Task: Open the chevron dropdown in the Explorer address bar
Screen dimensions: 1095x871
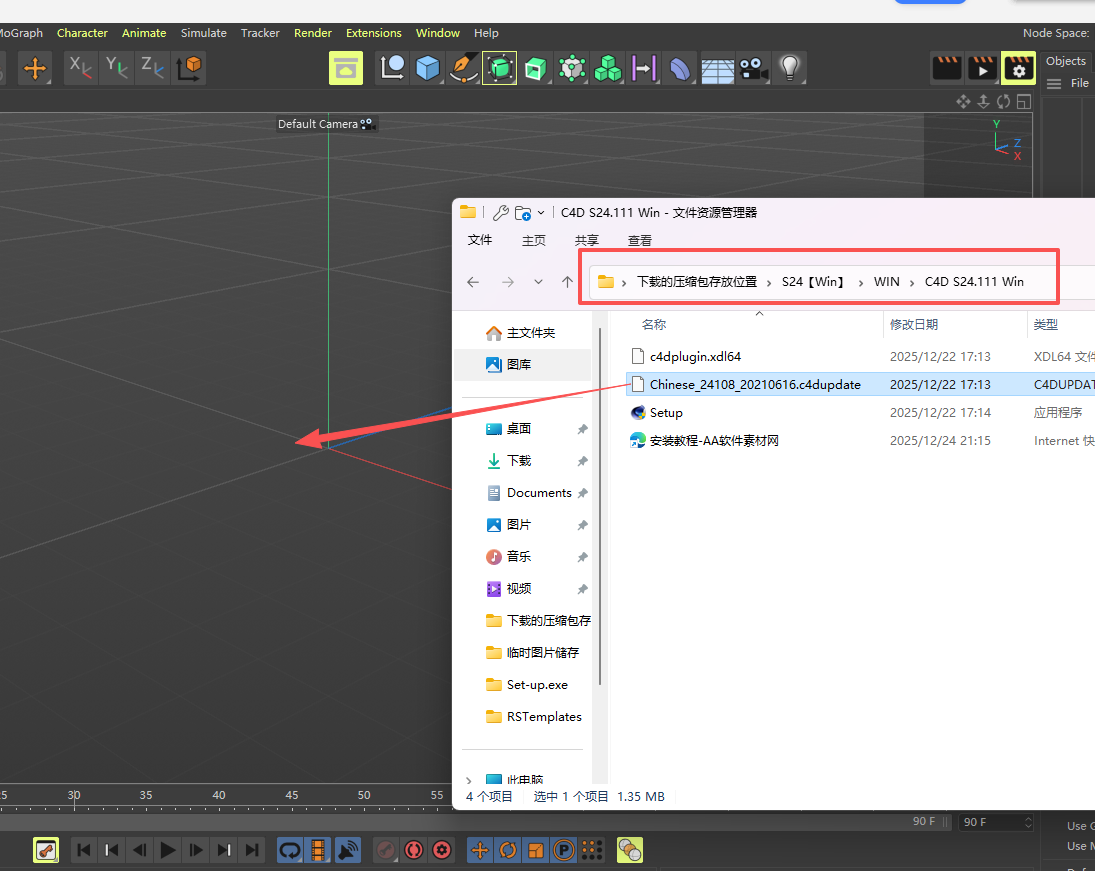Action: (x=538, y=282)
